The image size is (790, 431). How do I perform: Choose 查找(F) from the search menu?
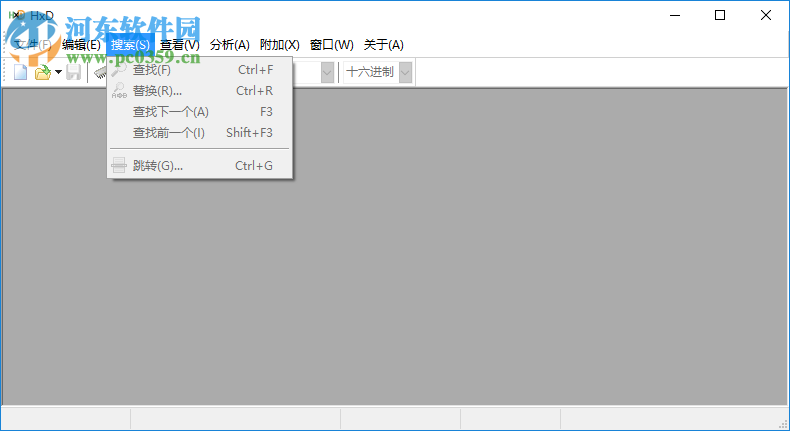click(200, 70)
